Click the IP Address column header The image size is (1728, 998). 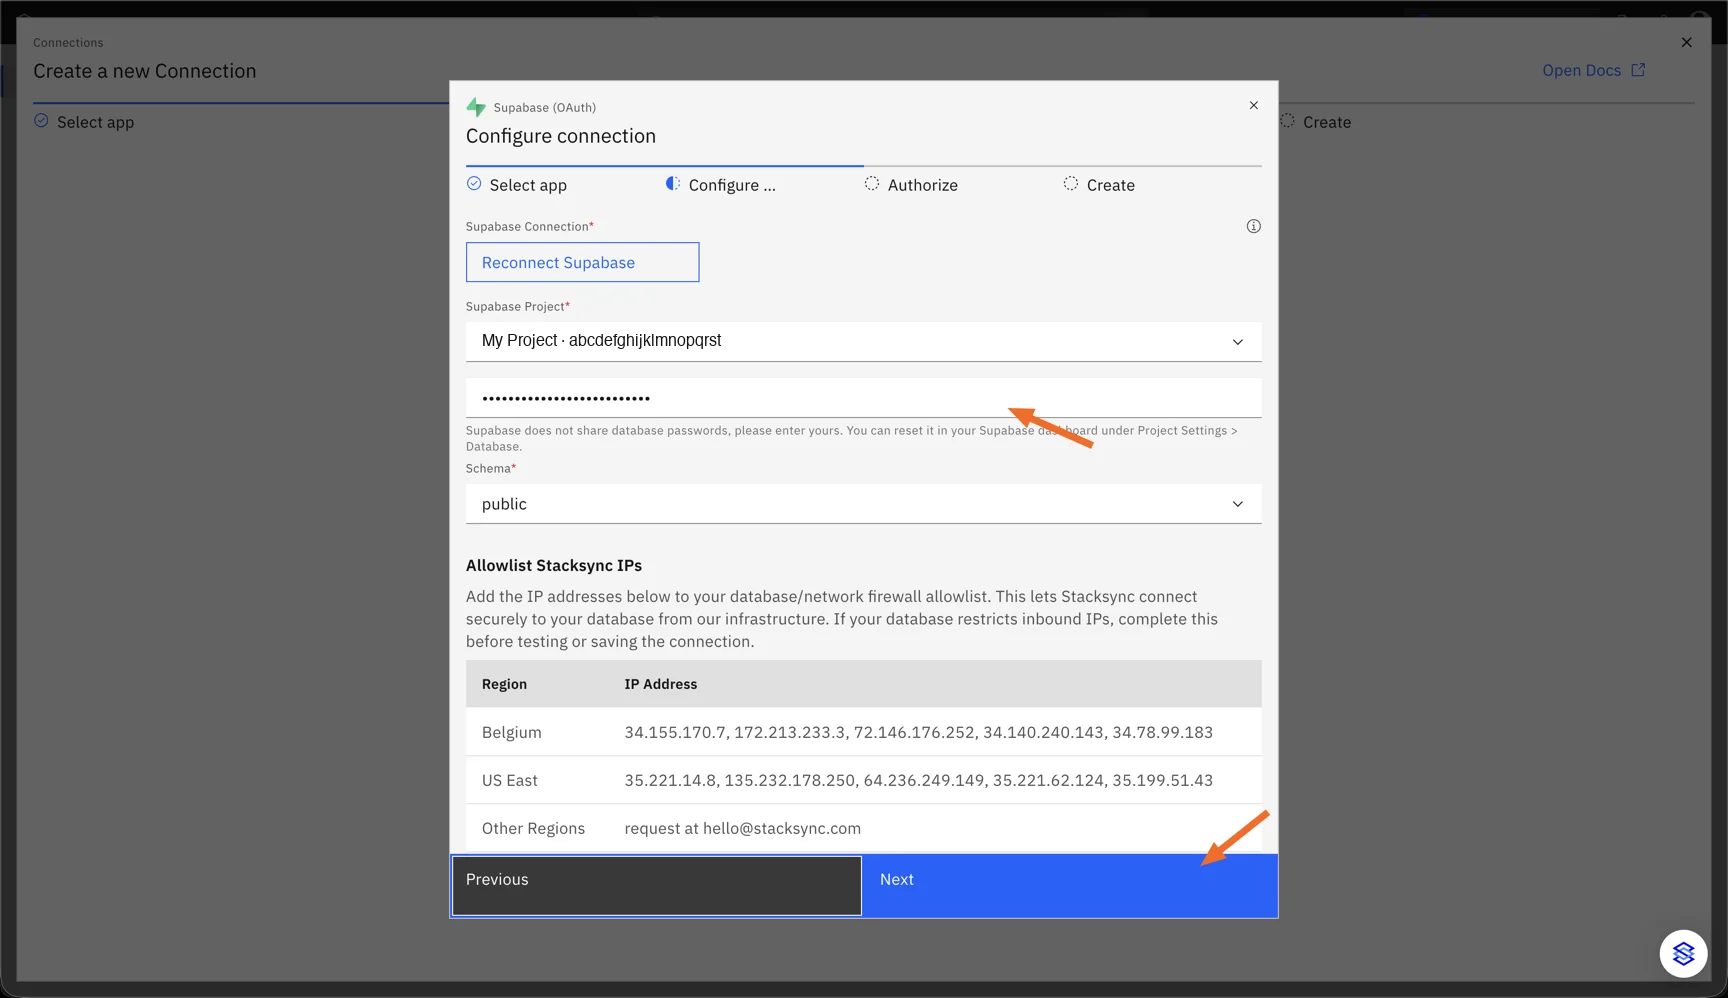[661, 684]
